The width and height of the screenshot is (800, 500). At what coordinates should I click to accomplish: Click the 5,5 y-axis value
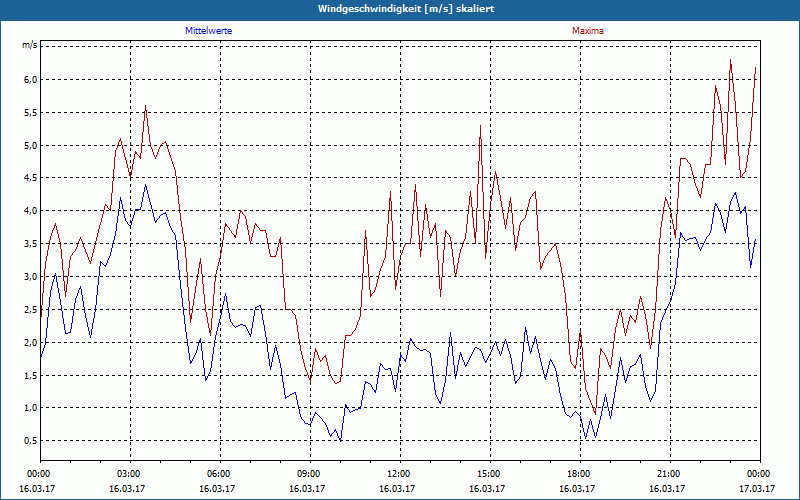[x=30, y=113]
